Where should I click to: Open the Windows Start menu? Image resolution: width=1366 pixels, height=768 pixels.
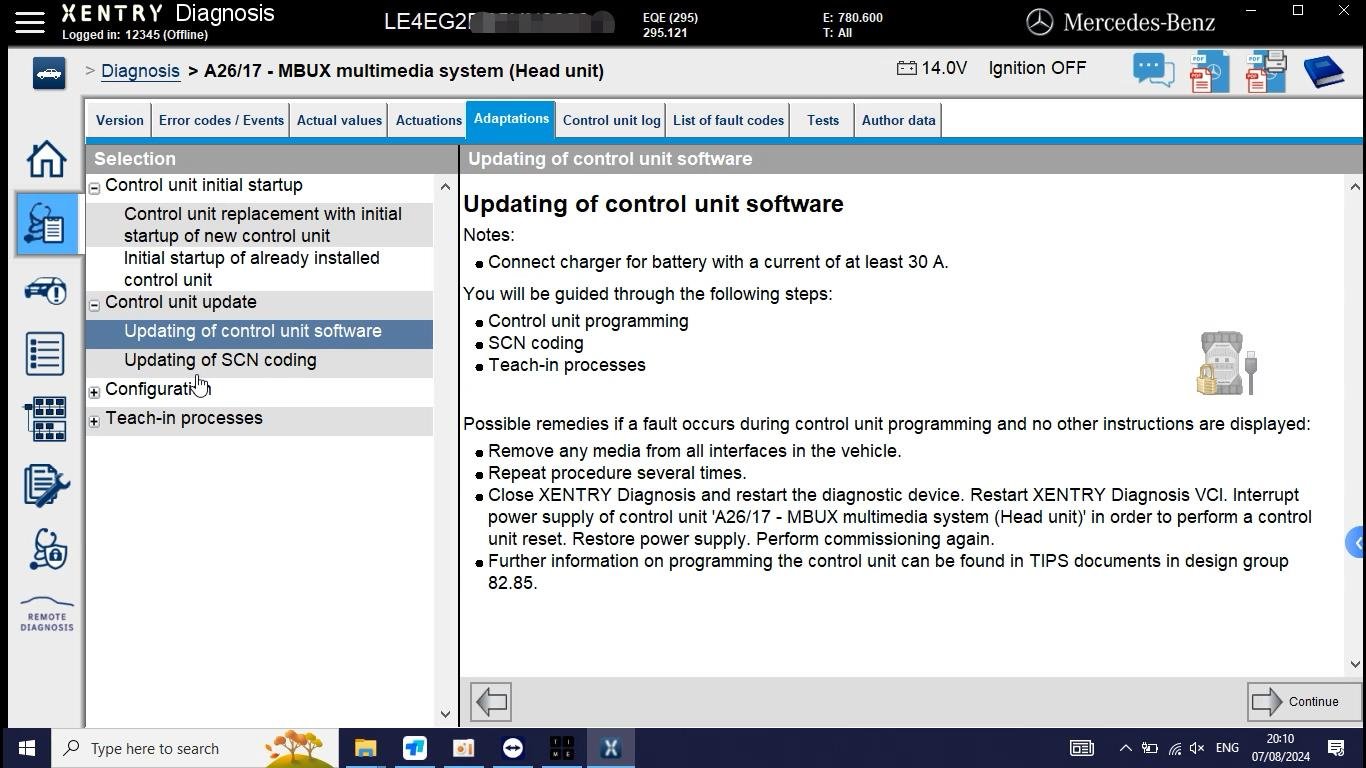[x=27, y=748]
